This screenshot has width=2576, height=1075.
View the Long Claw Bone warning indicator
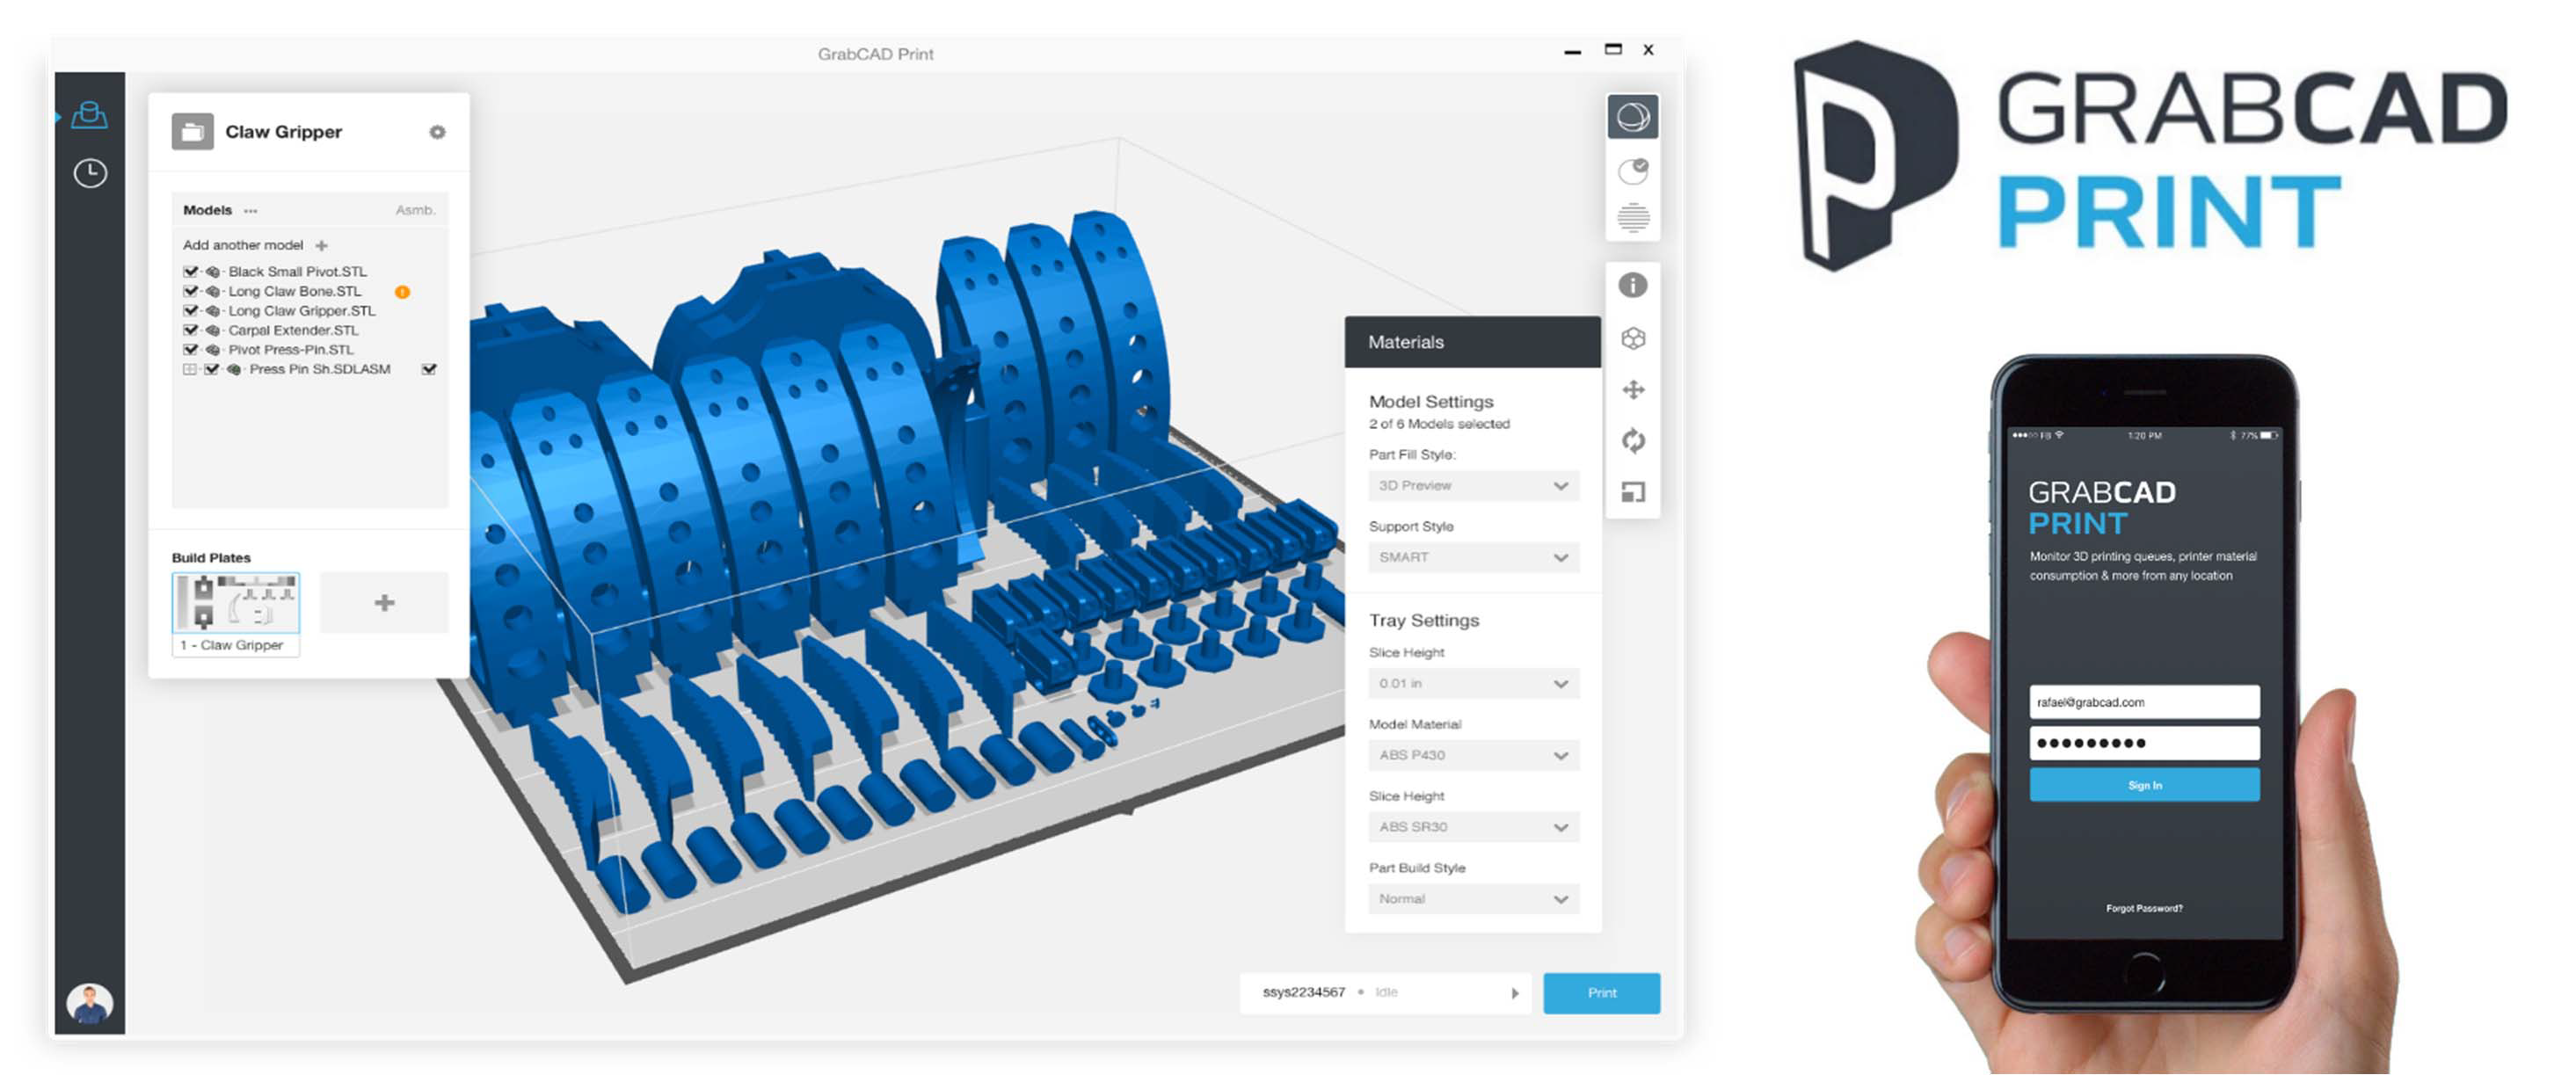402,292
